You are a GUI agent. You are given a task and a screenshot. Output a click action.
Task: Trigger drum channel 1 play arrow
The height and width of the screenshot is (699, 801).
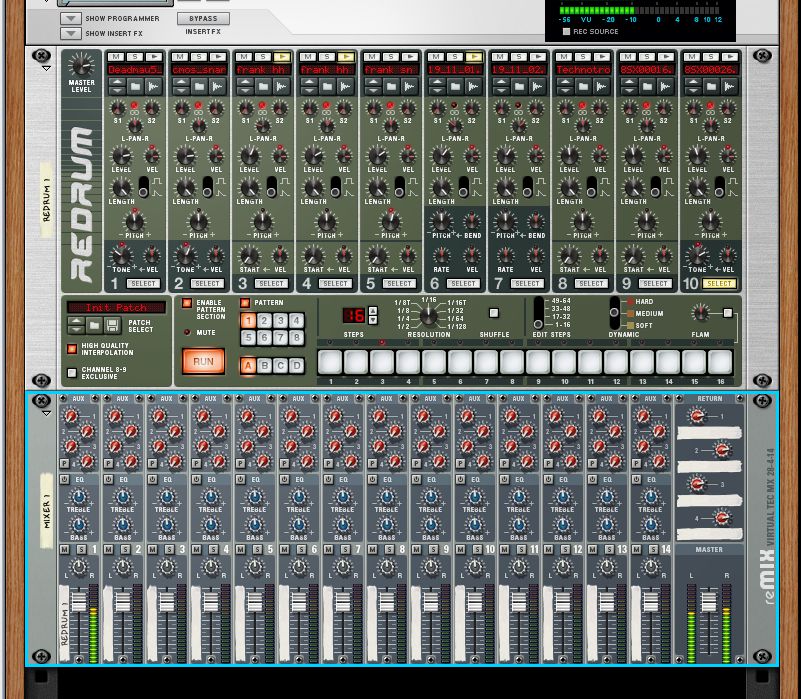154,57
